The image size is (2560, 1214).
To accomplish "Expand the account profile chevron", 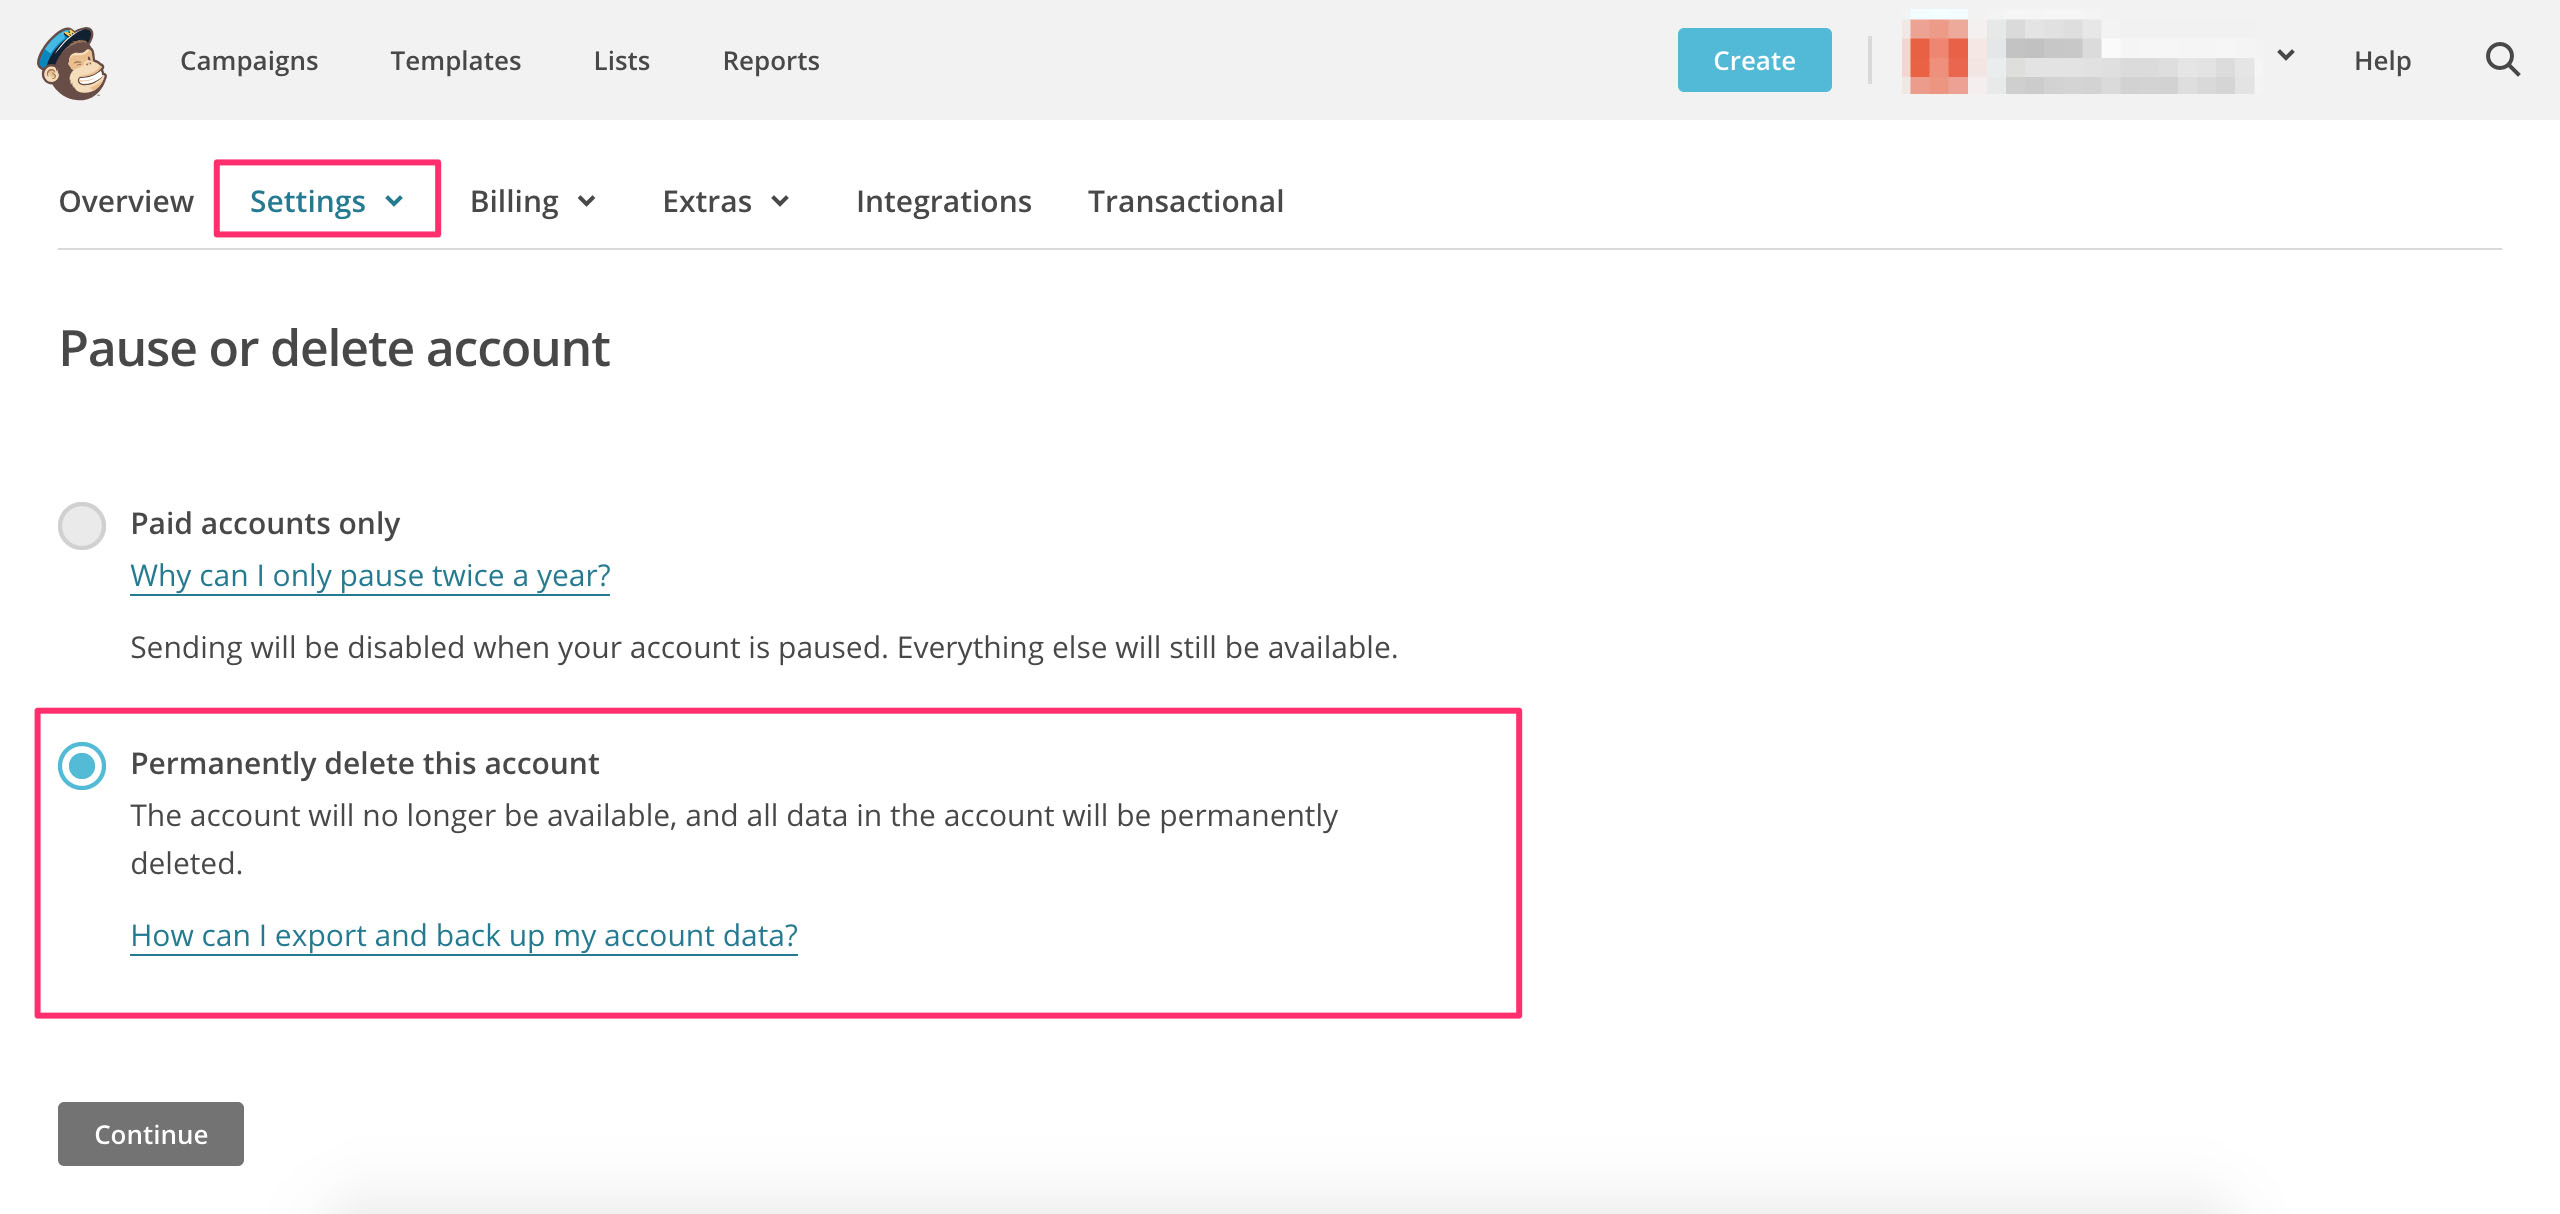I will (x=2286, y=56).
